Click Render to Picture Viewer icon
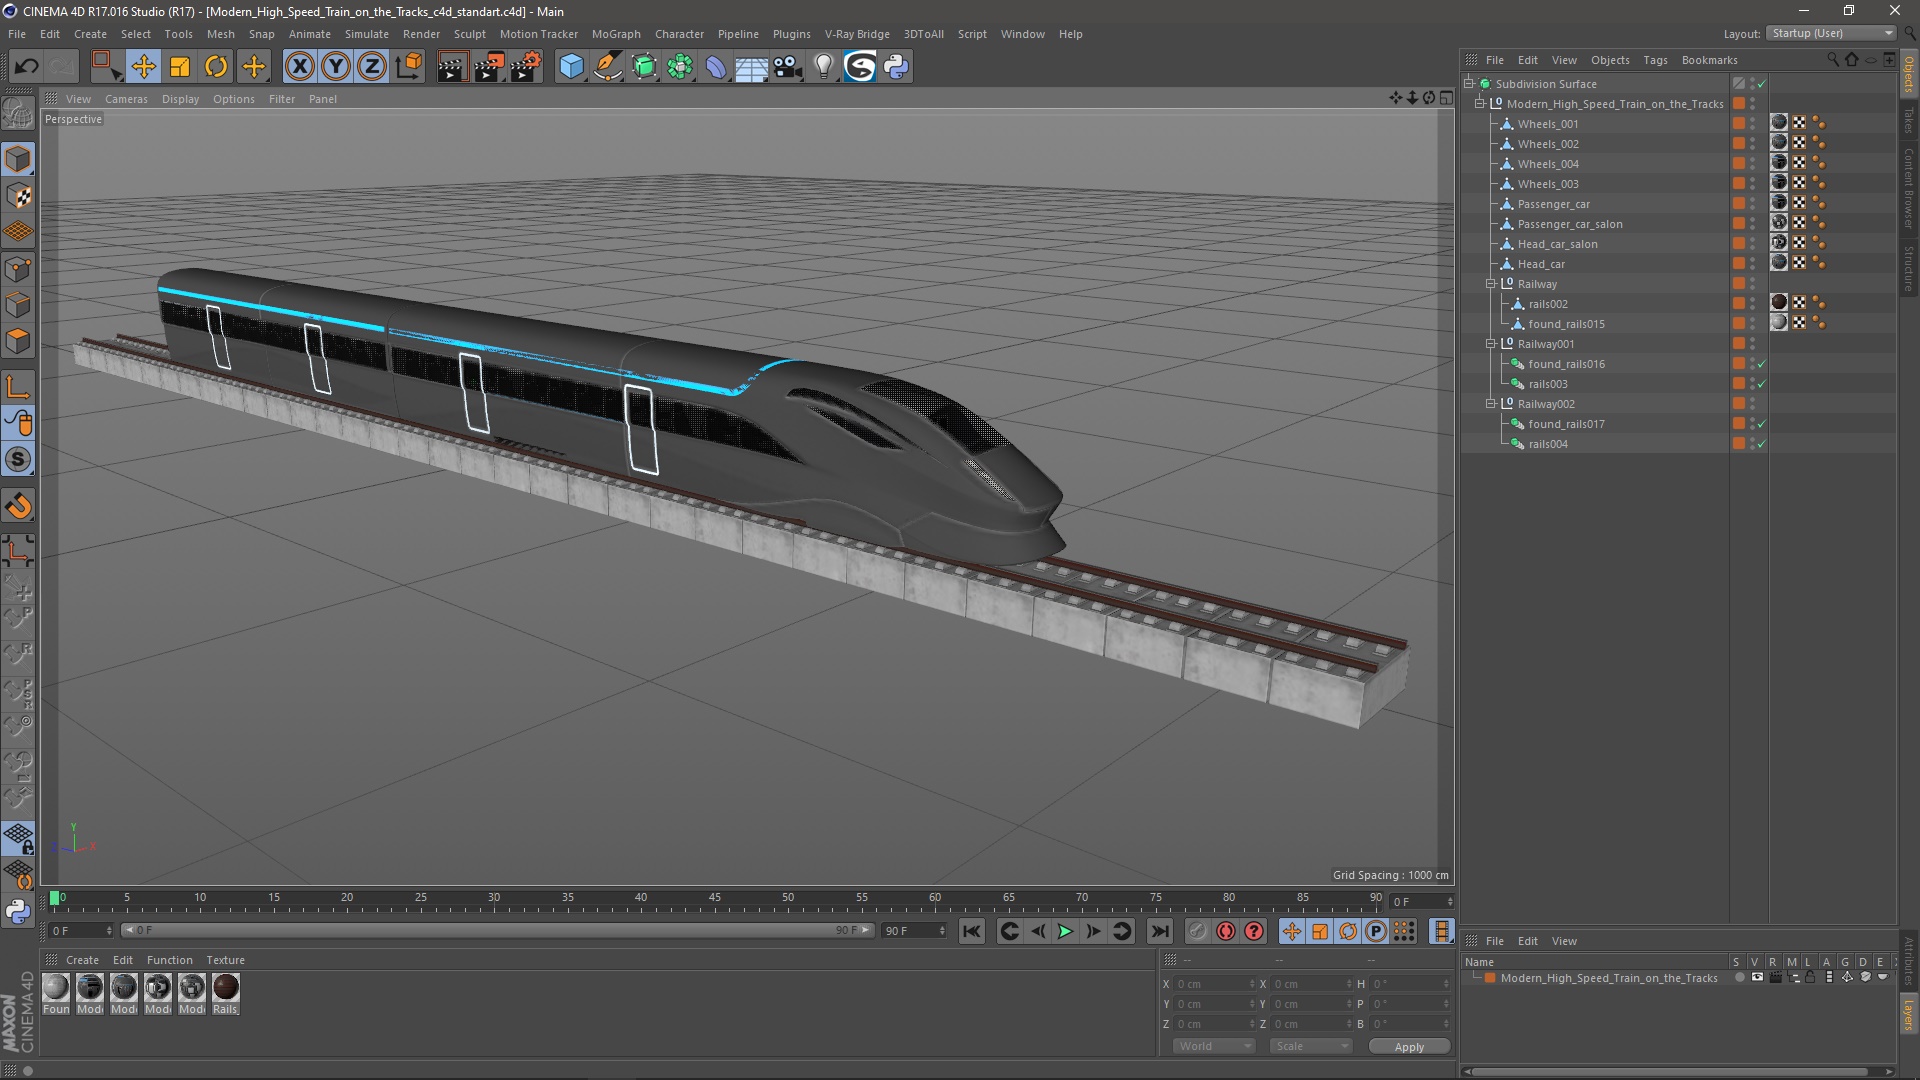 [489, 67]
